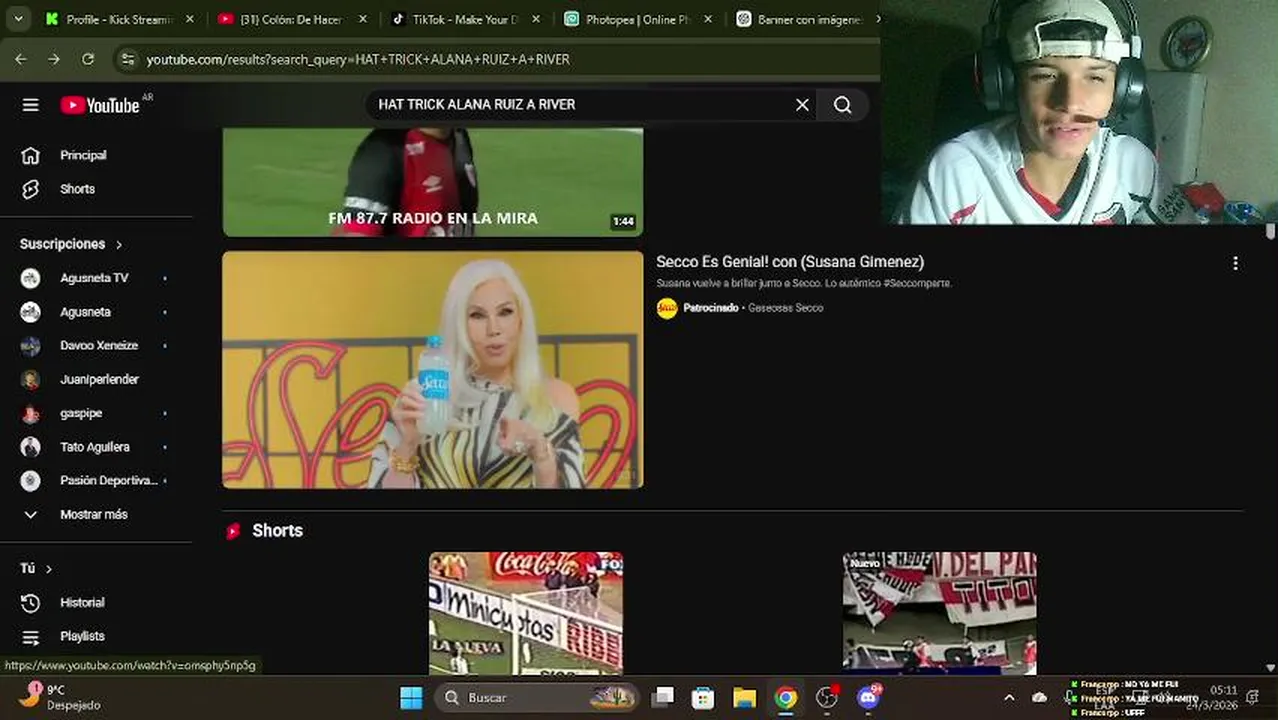The image size is (1278, 720).
Task: Open File Explorer from the taskbar
Action: coord(745,698)
